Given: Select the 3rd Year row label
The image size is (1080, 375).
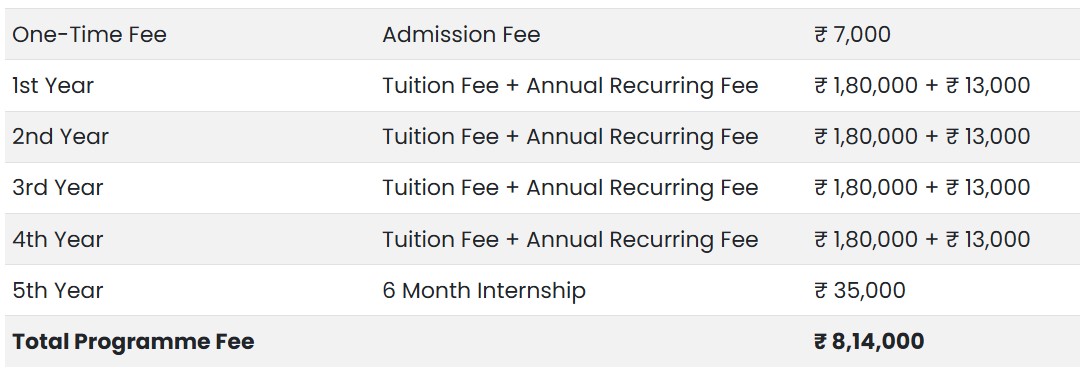Looking at the screenshot, I should click(58, 188).
